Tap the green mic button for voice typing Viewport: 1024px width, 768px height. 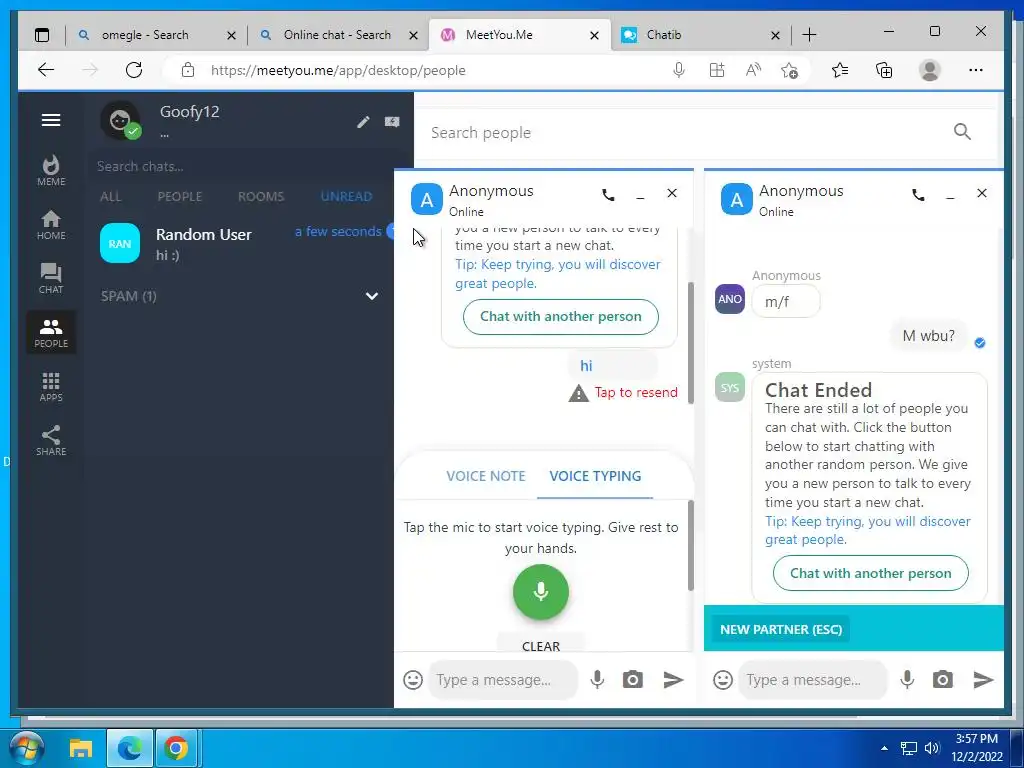(x=541, y=592)
